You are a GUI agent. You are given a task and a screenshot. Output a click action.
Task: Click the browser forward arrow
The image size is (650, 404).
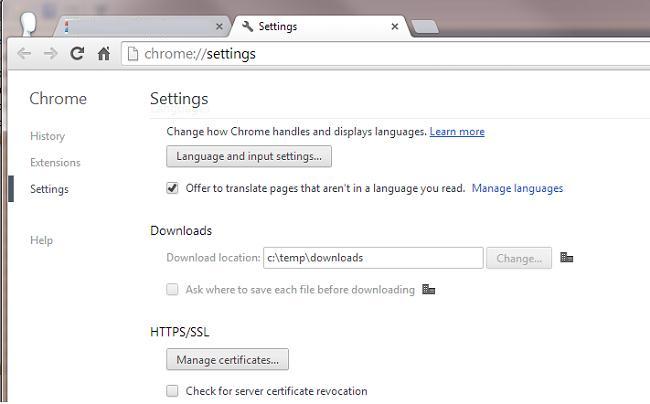click(51, 53)
